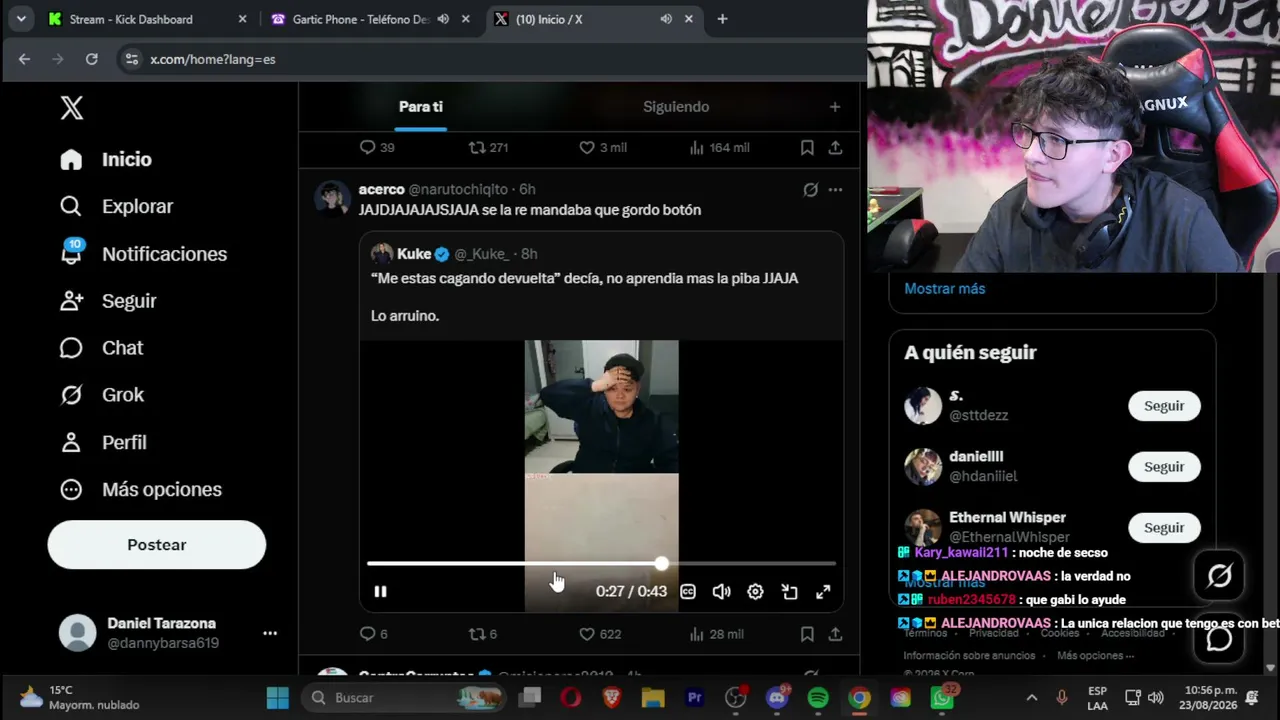Enter fullscreen on the video
This screenshot has width=1280, height=720.
823,592
